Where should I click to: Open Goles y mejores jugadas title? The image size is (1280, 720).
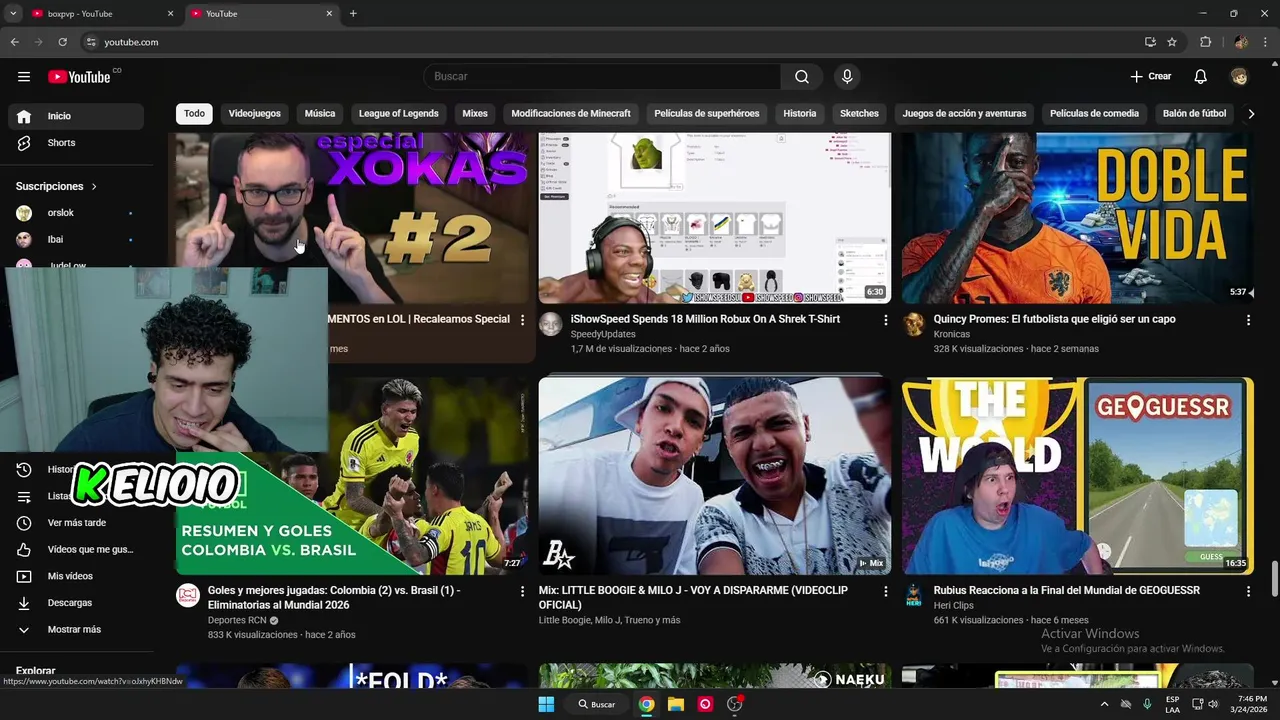[x=334, y=598]
